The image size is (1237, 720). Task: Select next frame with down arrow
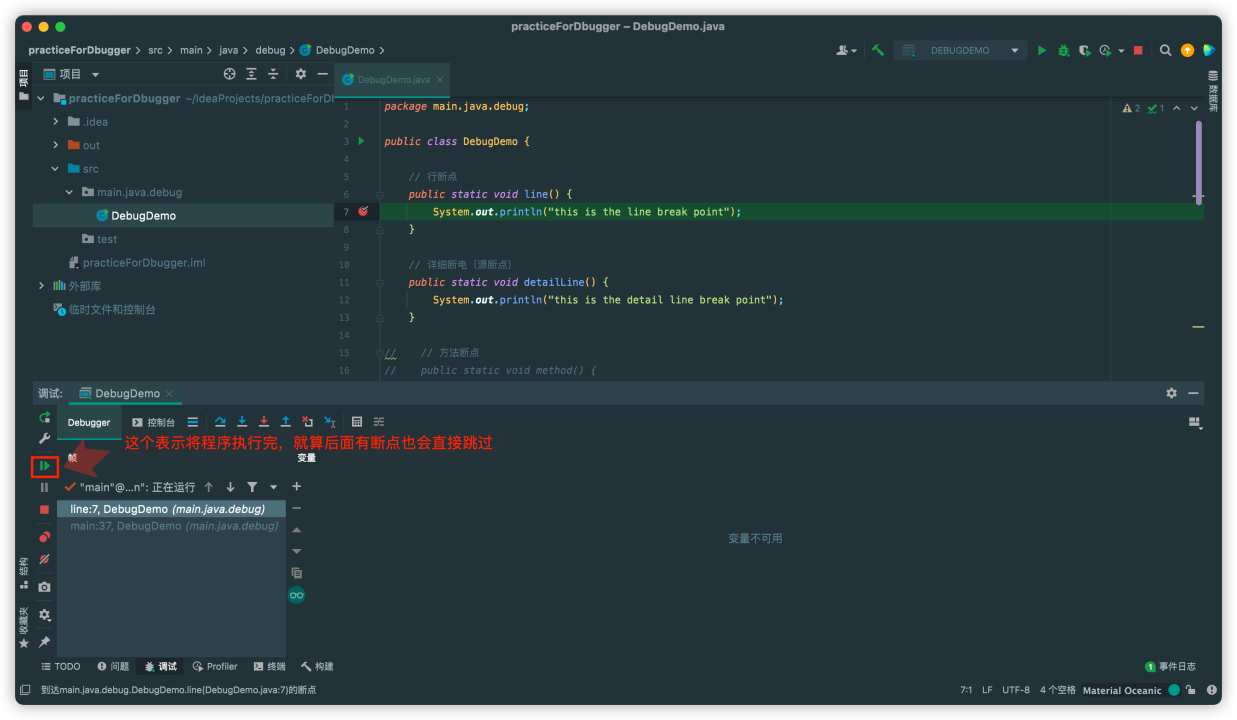click(x=230, y=487)
